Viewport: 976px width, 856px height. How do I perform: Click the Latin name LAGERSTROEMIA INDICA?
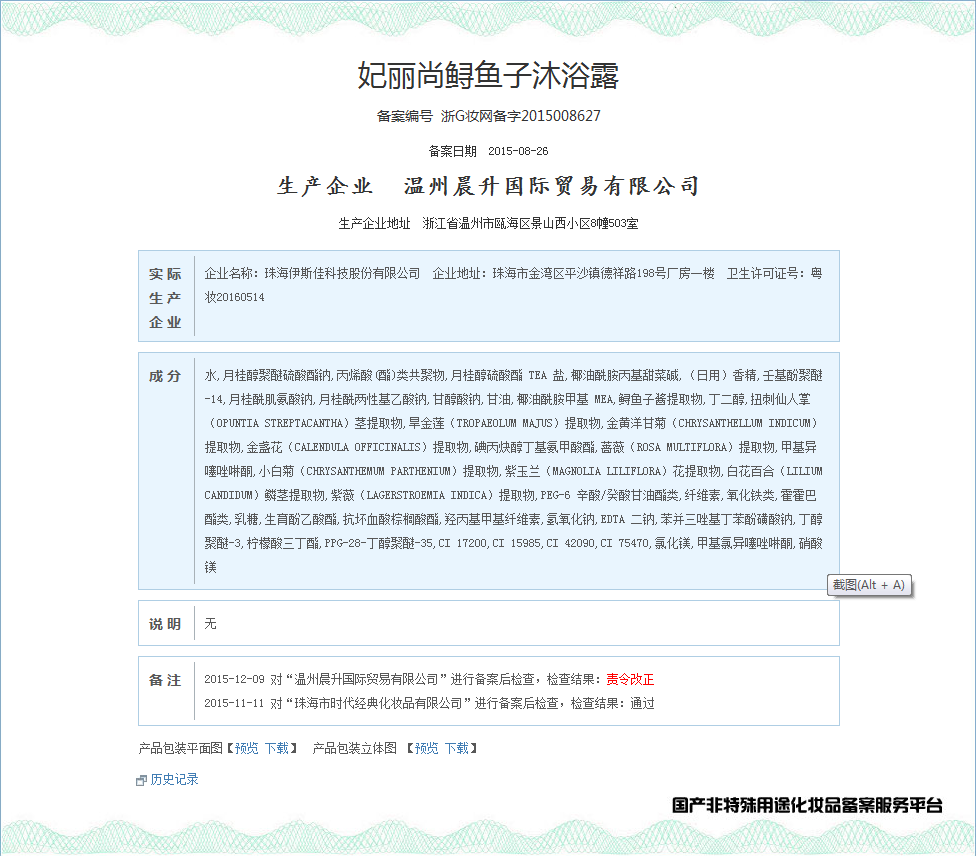(427, 496)
